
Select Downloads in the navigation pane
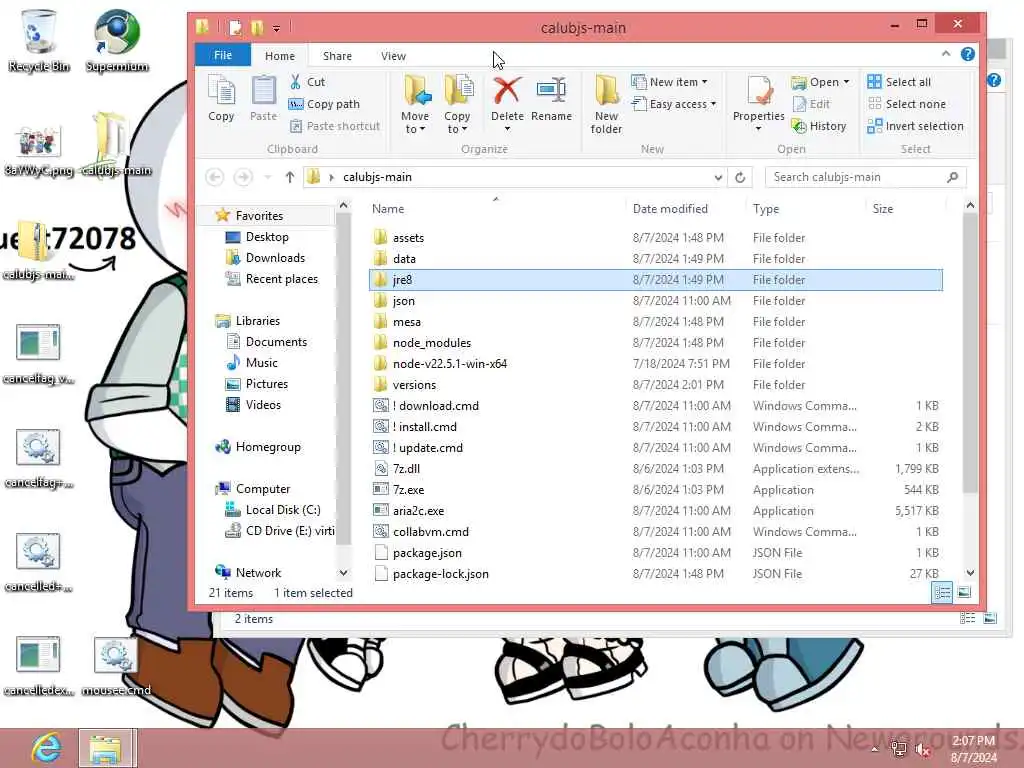point(266,258)
